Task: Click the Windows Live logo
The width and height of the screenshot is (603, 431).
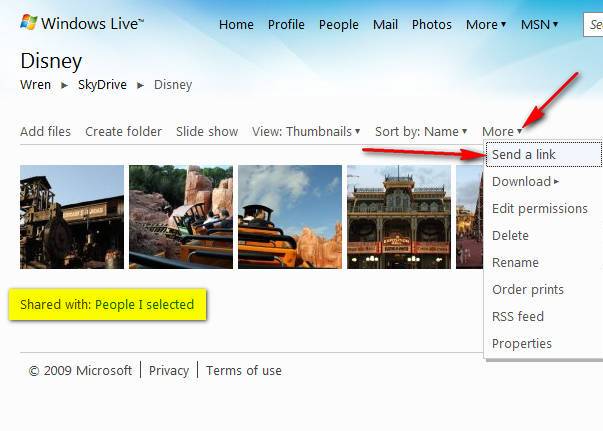Action: click(82, 23)
